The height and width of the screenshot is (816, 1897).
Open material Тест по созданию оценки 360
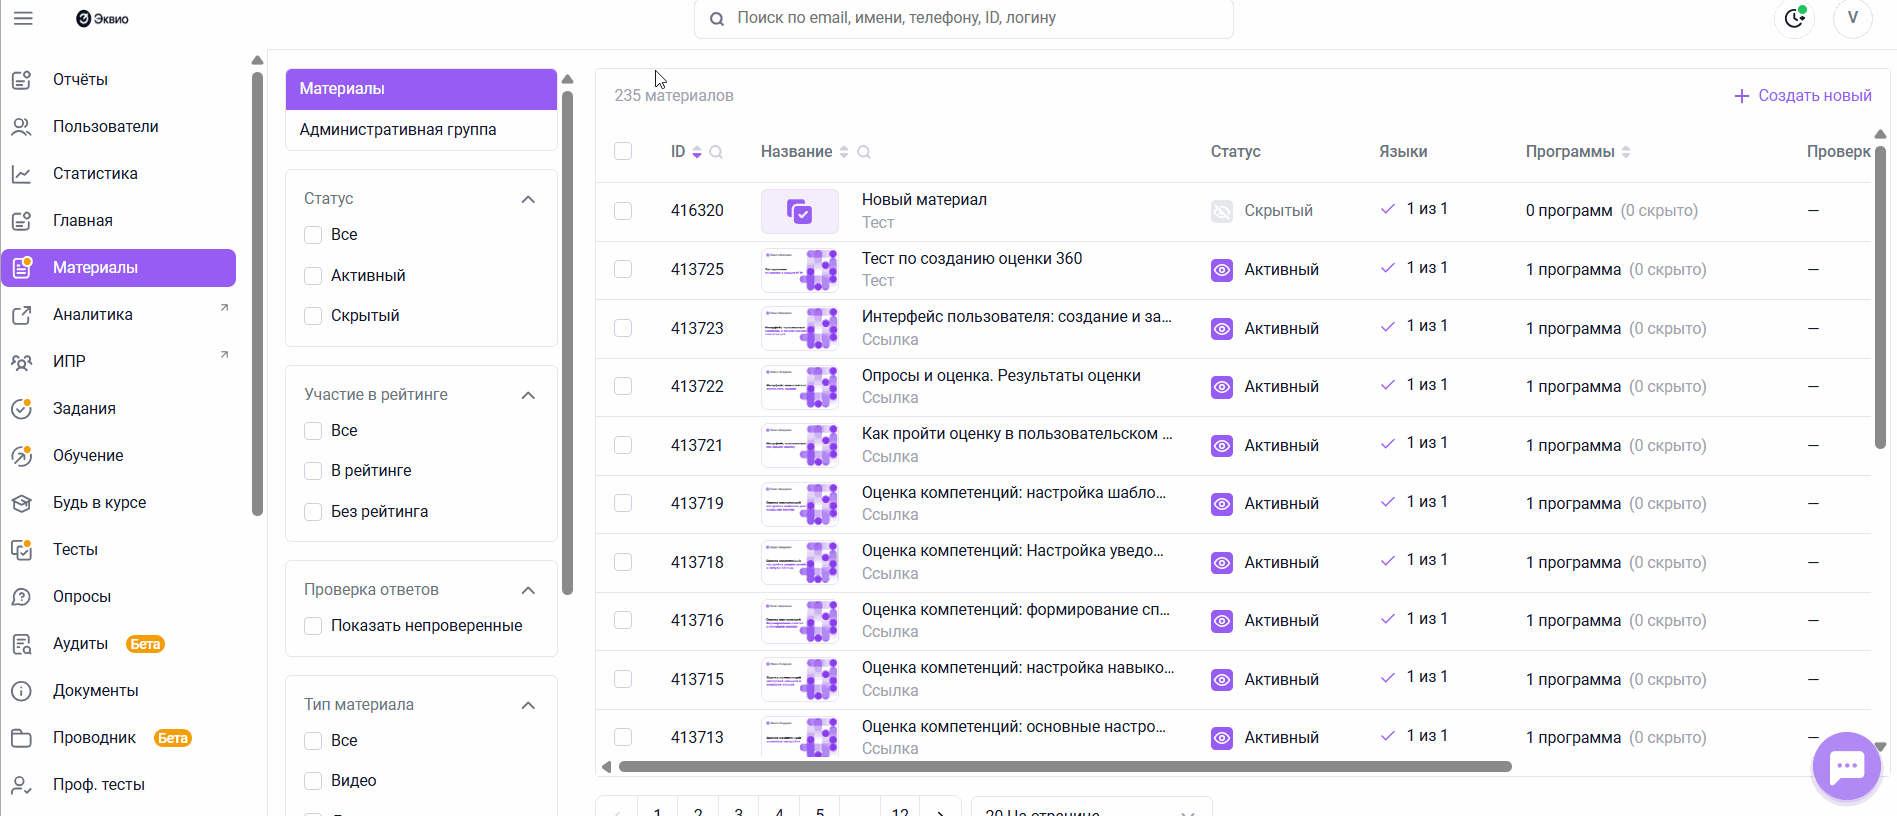[x=971, y=259]
